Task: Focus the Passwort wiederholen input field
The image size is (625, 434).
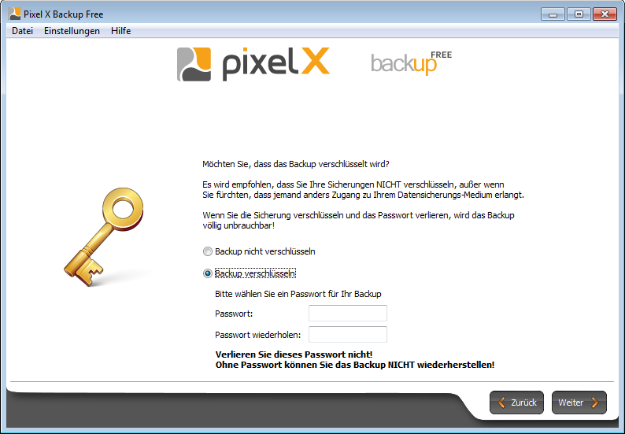Action: pos(348,334)
